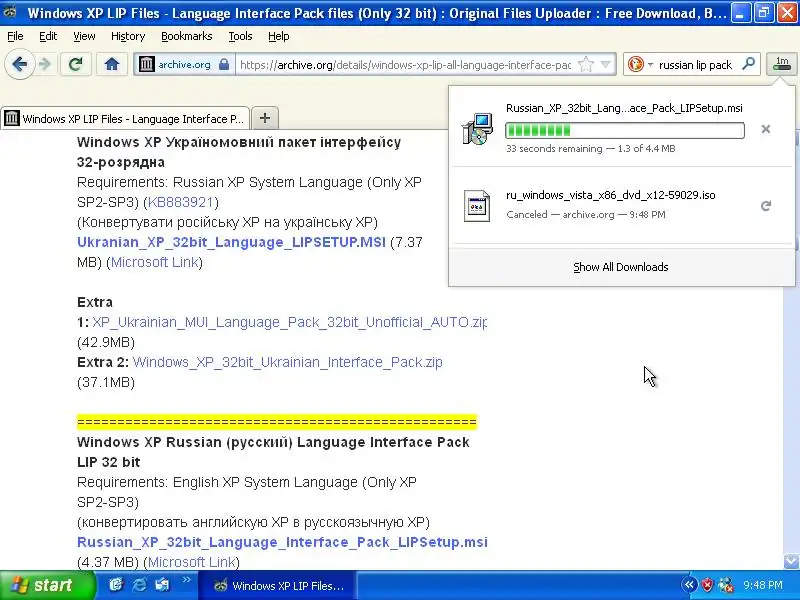800x600 pixels.
Task: Download Russian_XP_32bit_Language_Interface_Pack_LIPSetup.msi link
Action: pyautogui.click(x=282, y=542)
